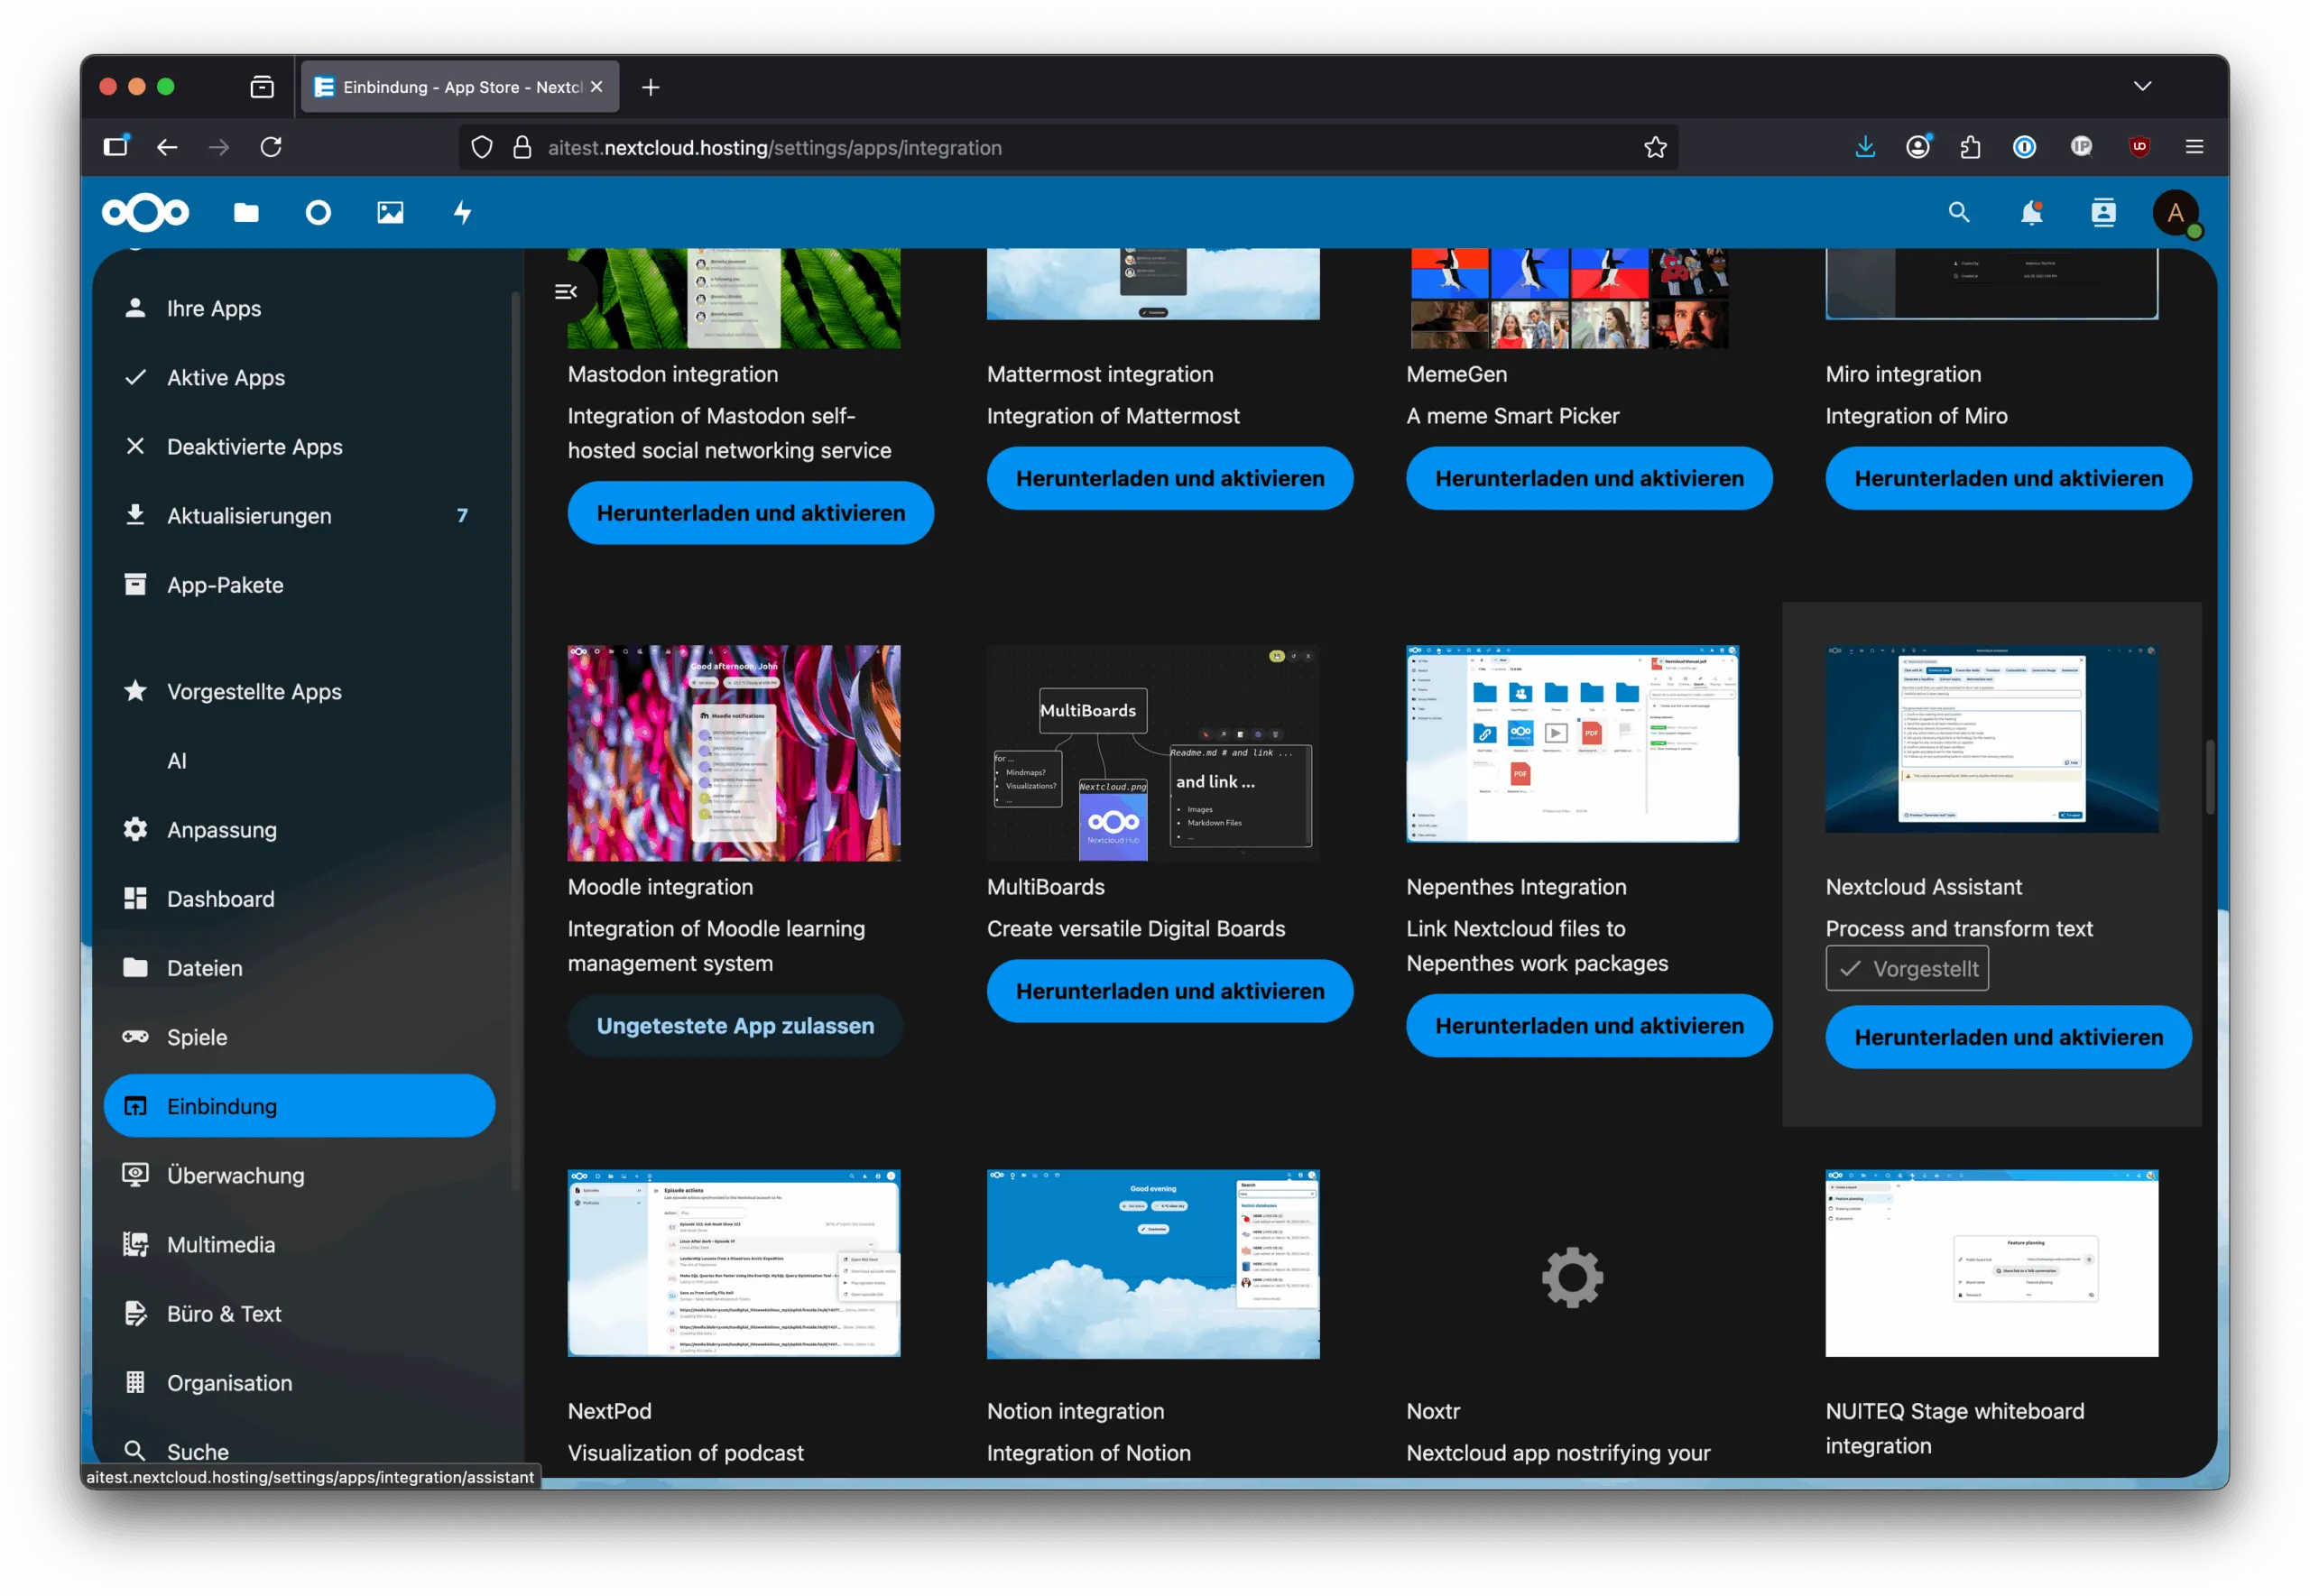Select Ihre Apps in the sidebar
This screenshot has height=1596, width=2310.
tap(299, 308)
